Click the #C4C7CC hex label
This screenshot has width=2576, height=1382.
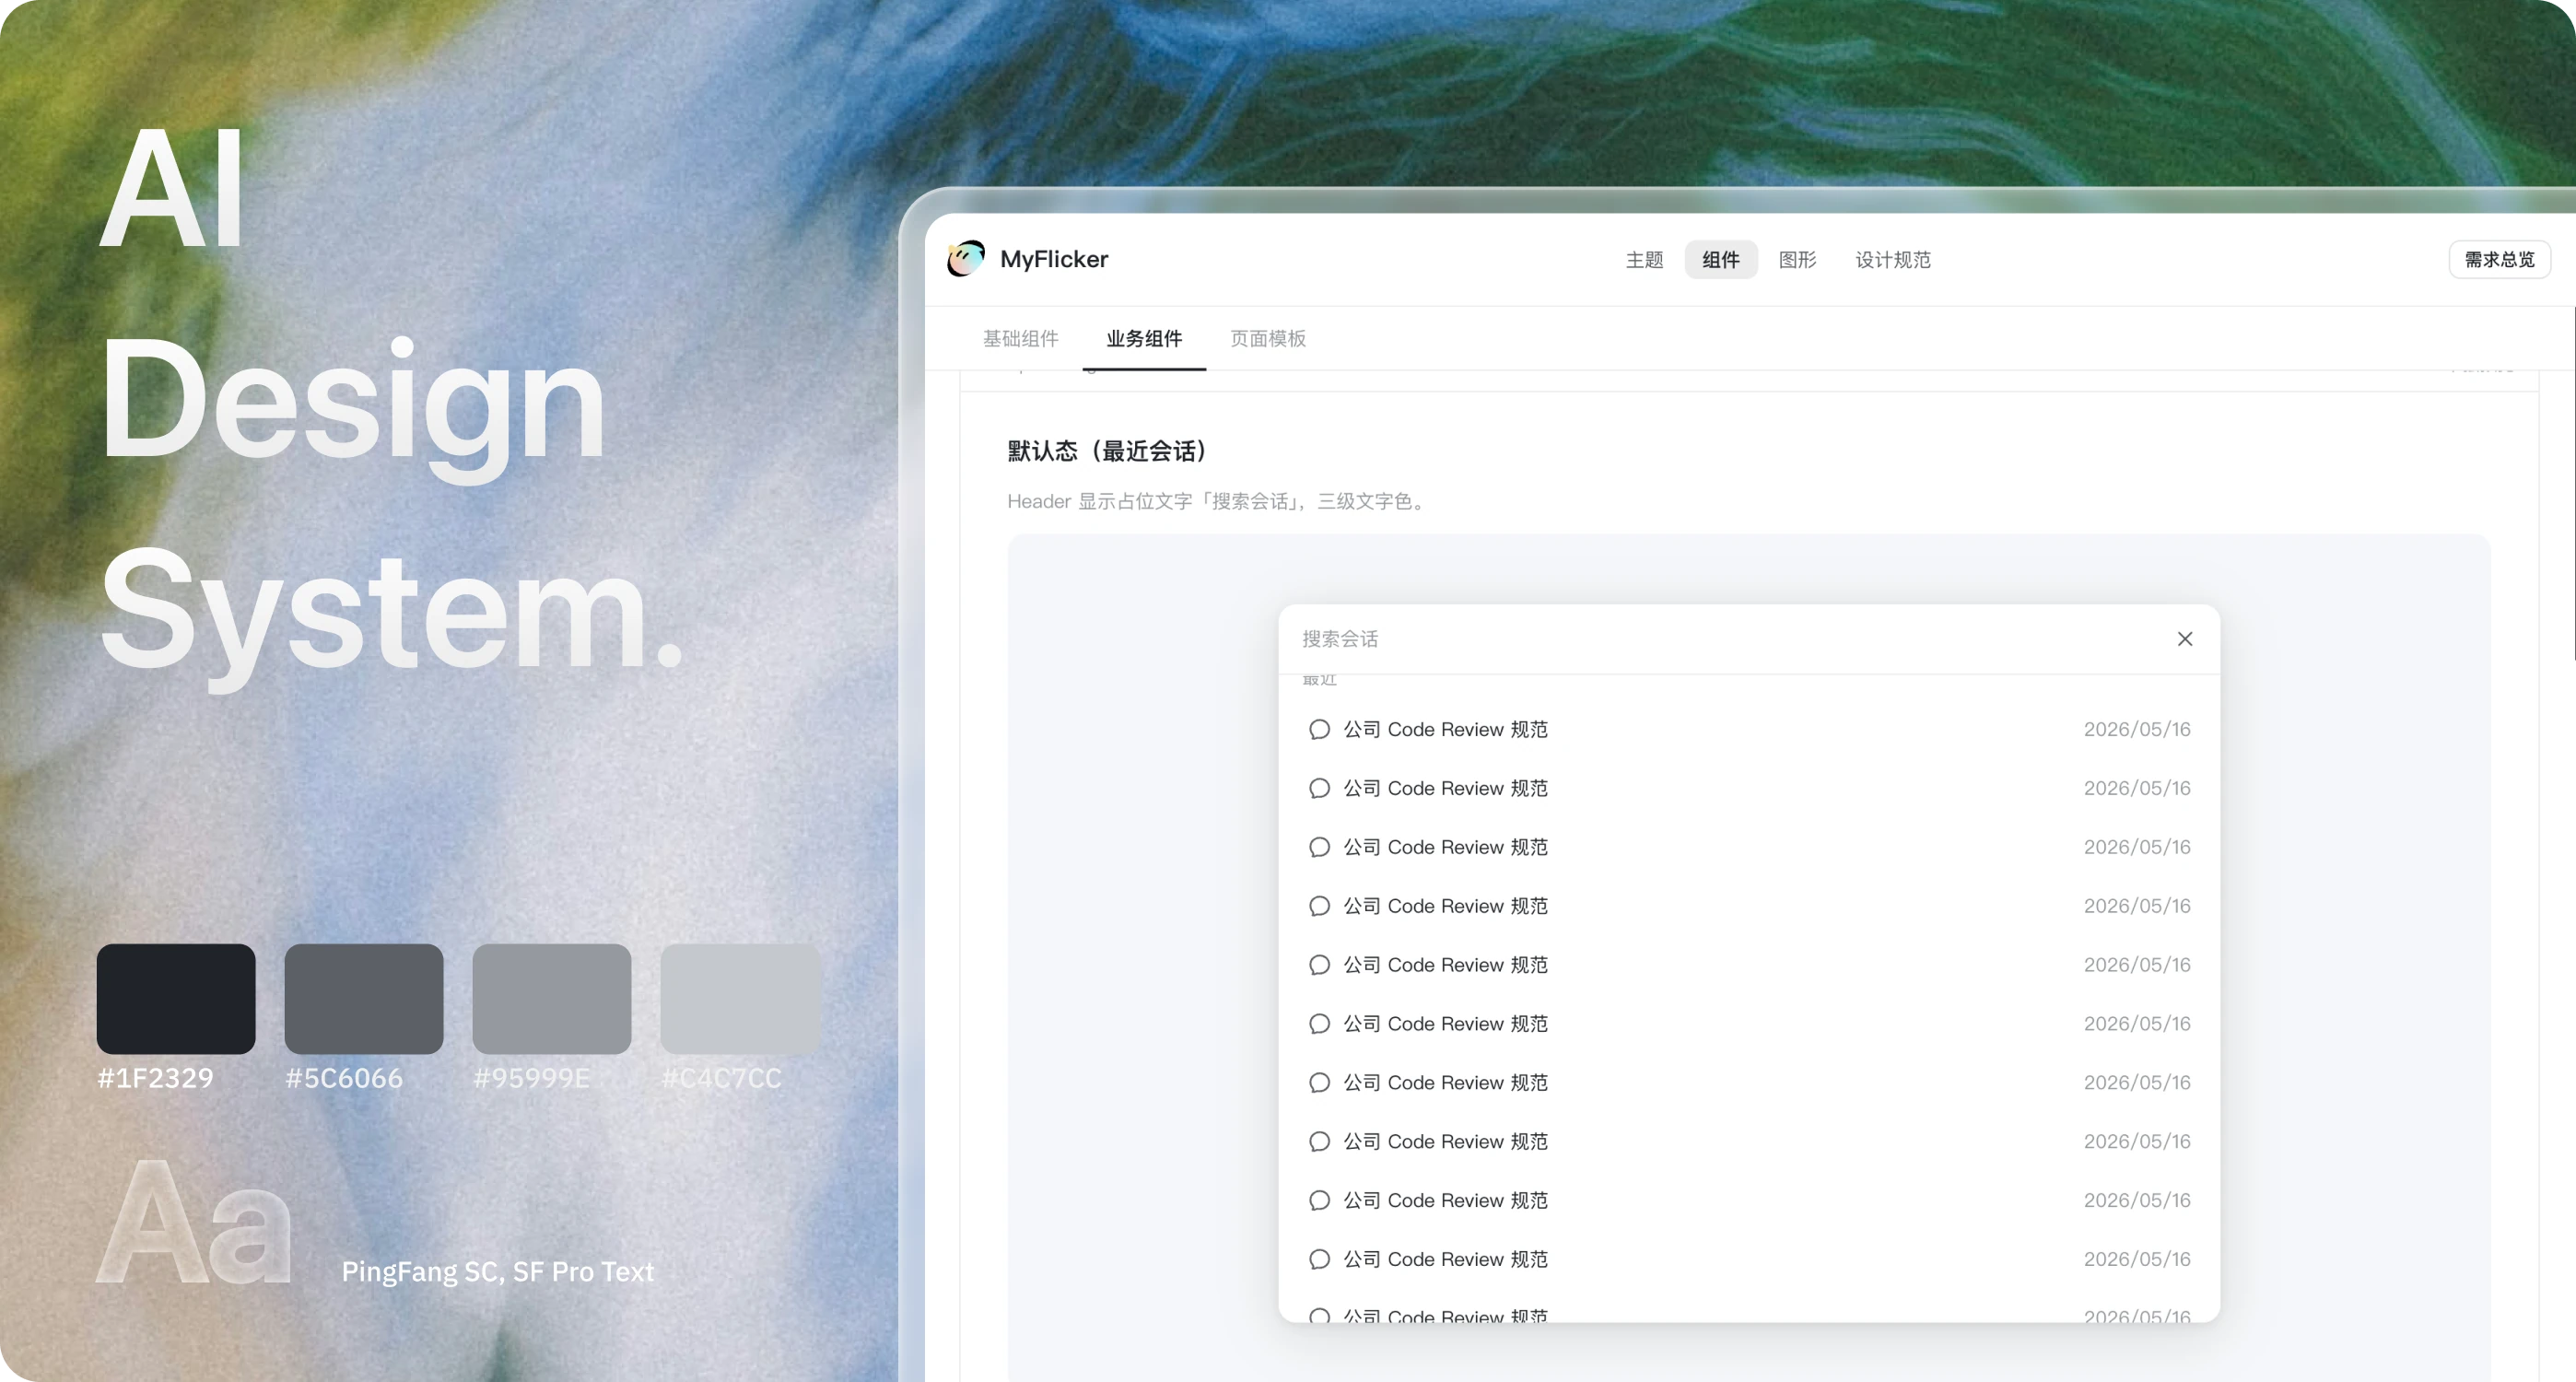point(721,1078)
